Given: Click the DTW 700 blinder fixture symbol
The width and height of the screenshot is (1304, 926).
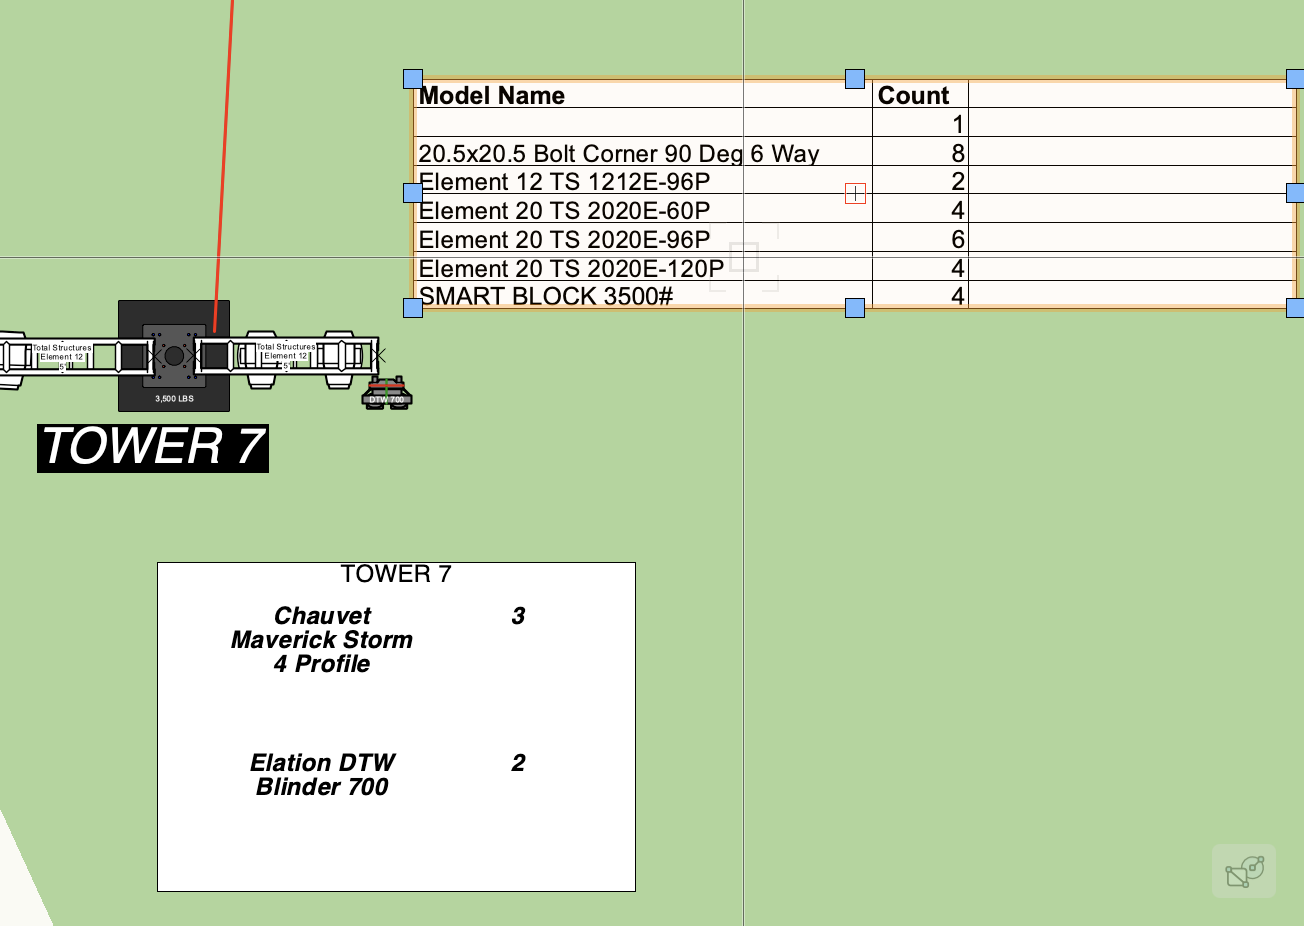Looking at the screenshot, I should 386,394.
